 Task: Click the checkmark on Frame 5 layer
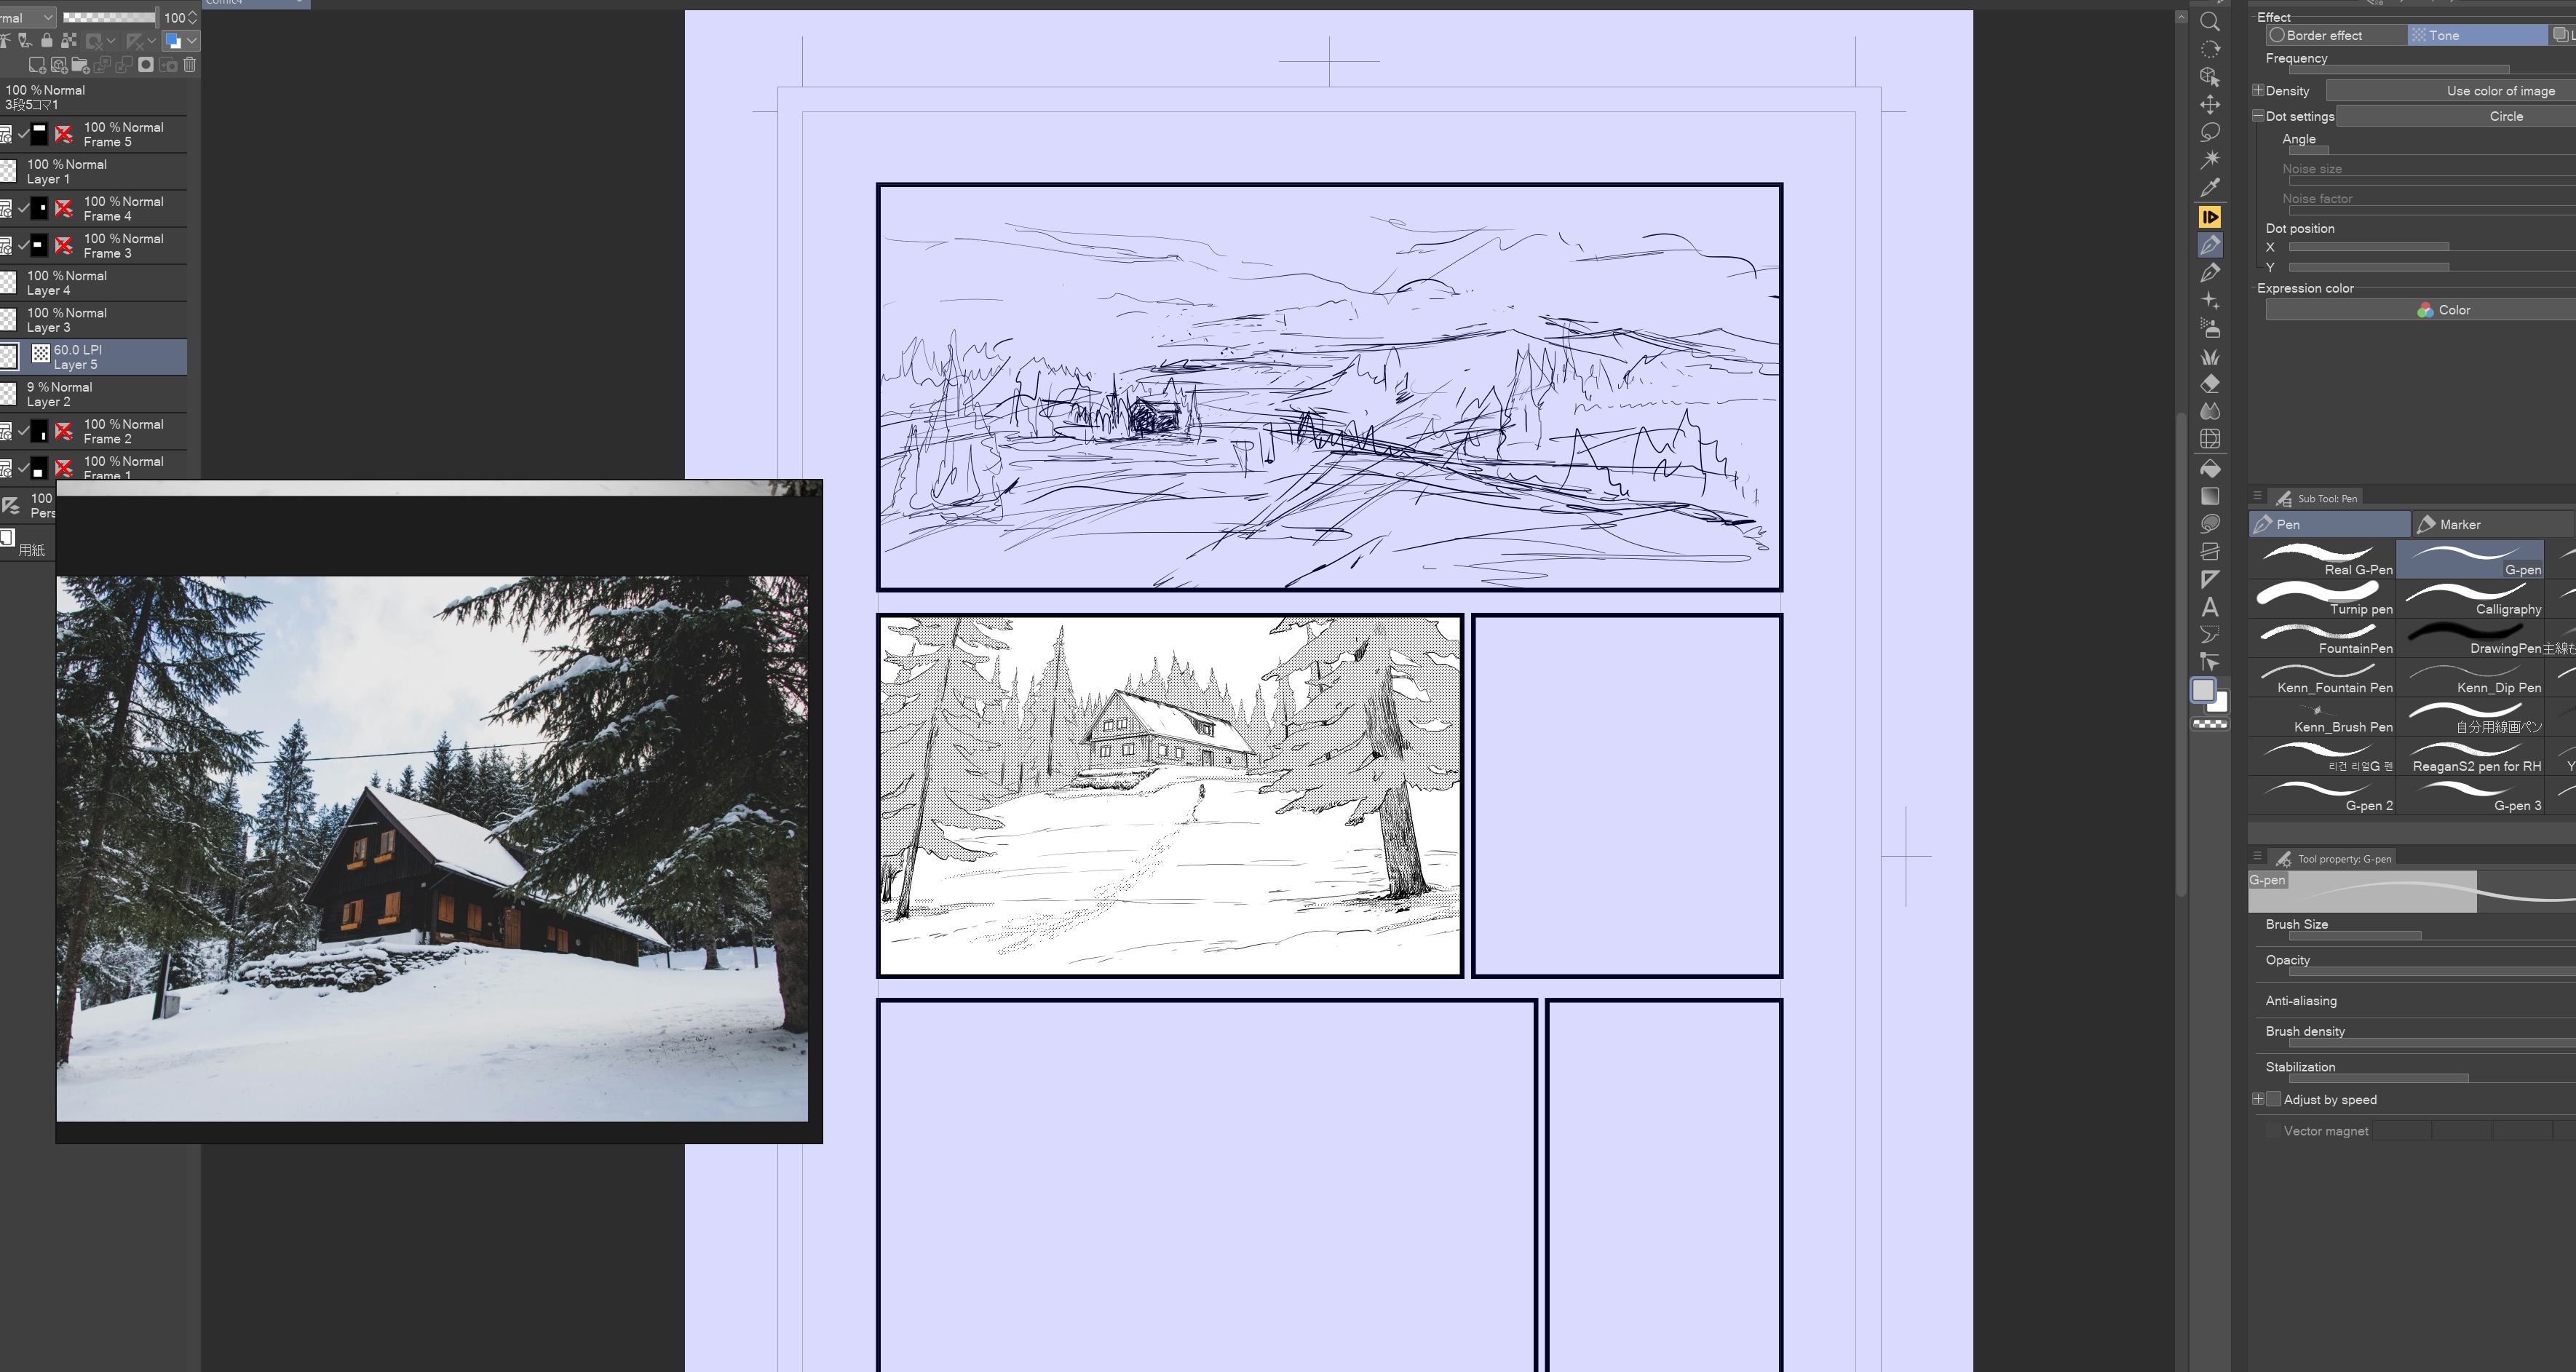coord(24,134)
